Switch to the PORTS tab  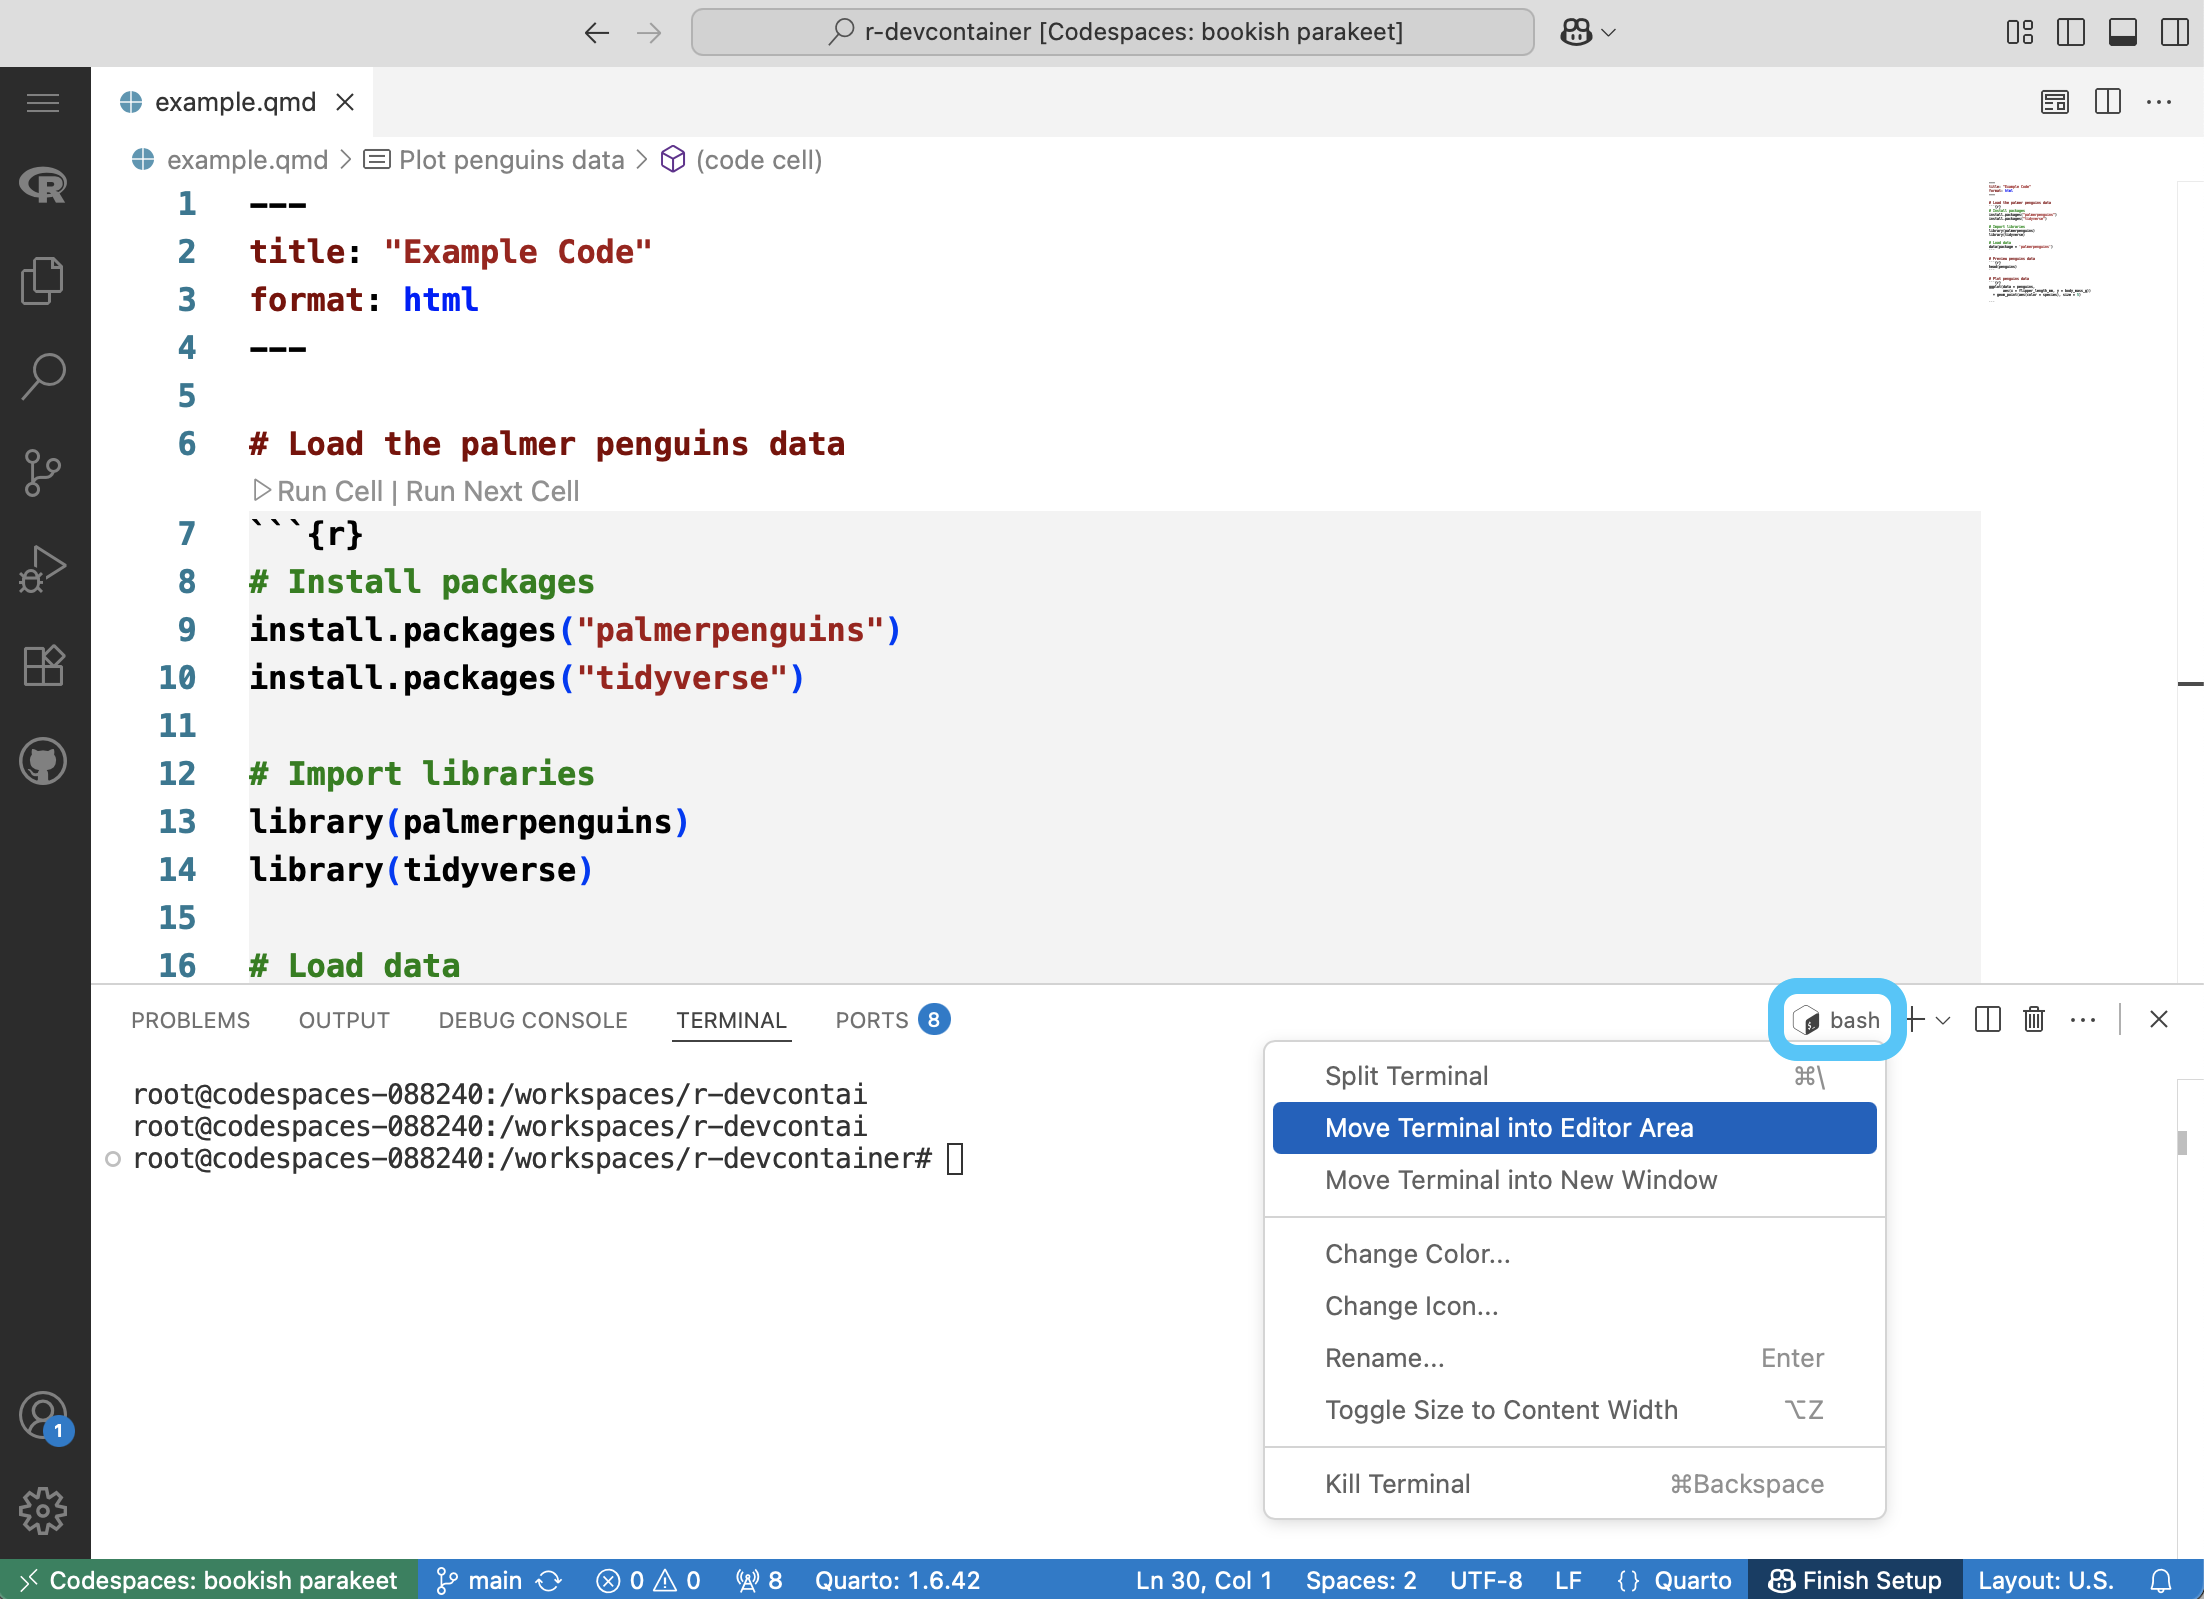click(892, 1020)
